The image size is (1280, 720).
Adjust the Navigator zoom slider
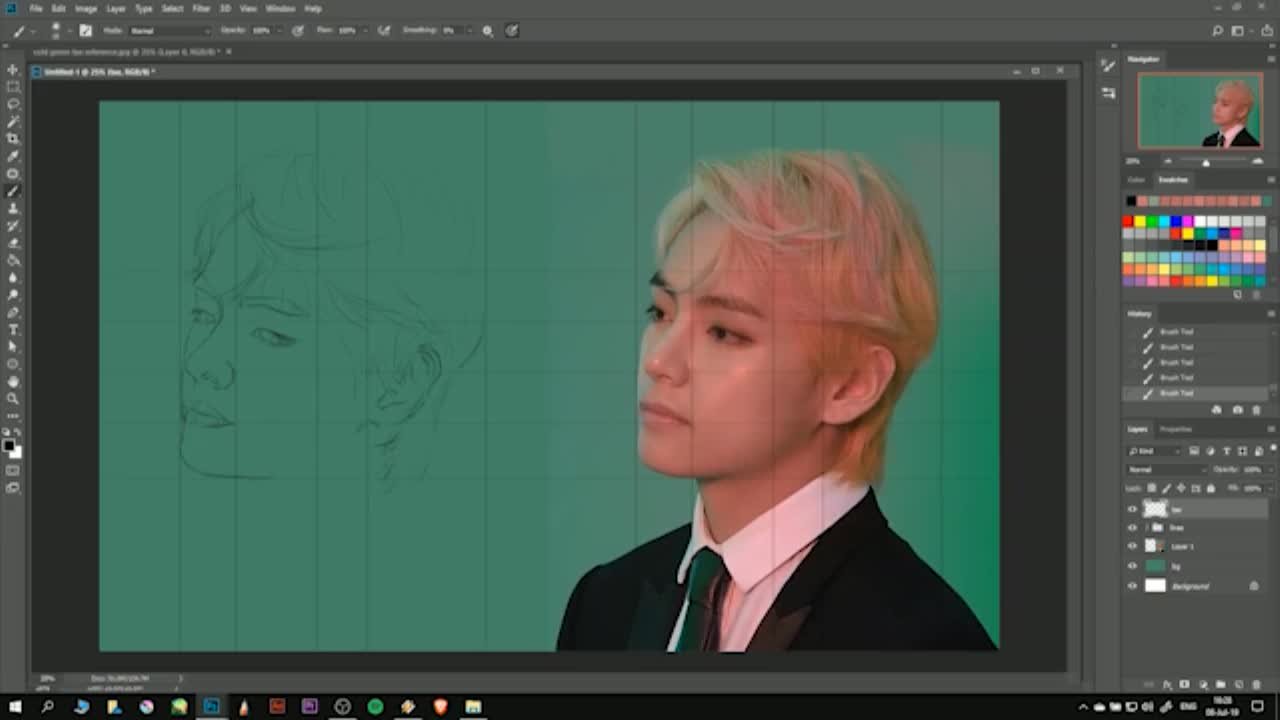pos(1205,162)
